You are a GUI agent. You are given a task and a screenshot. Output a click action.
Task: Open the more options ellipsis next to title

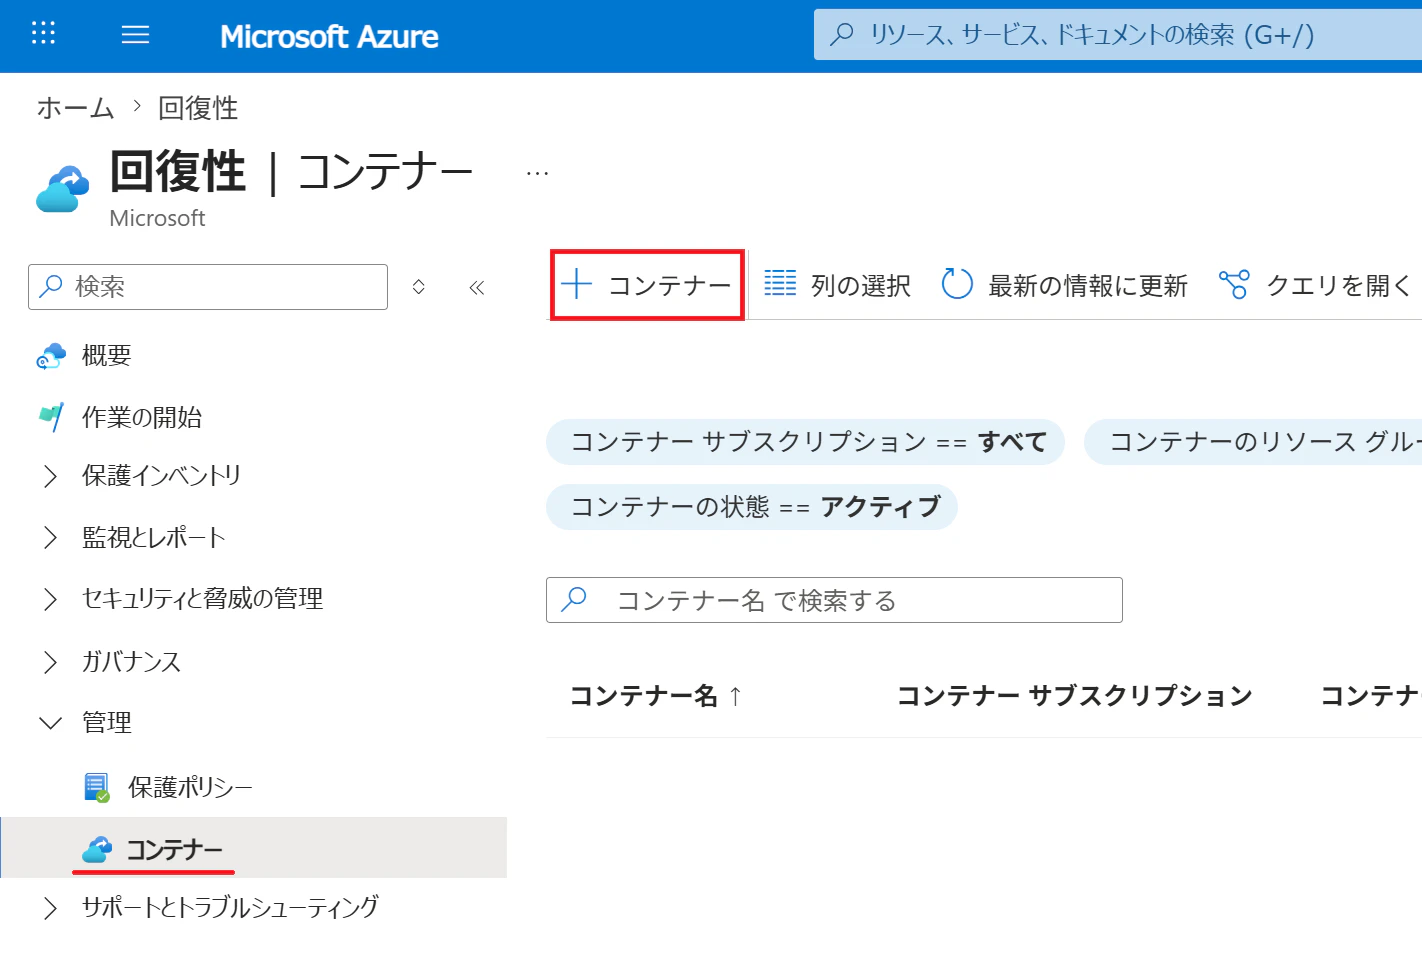[x=537, y=173]
